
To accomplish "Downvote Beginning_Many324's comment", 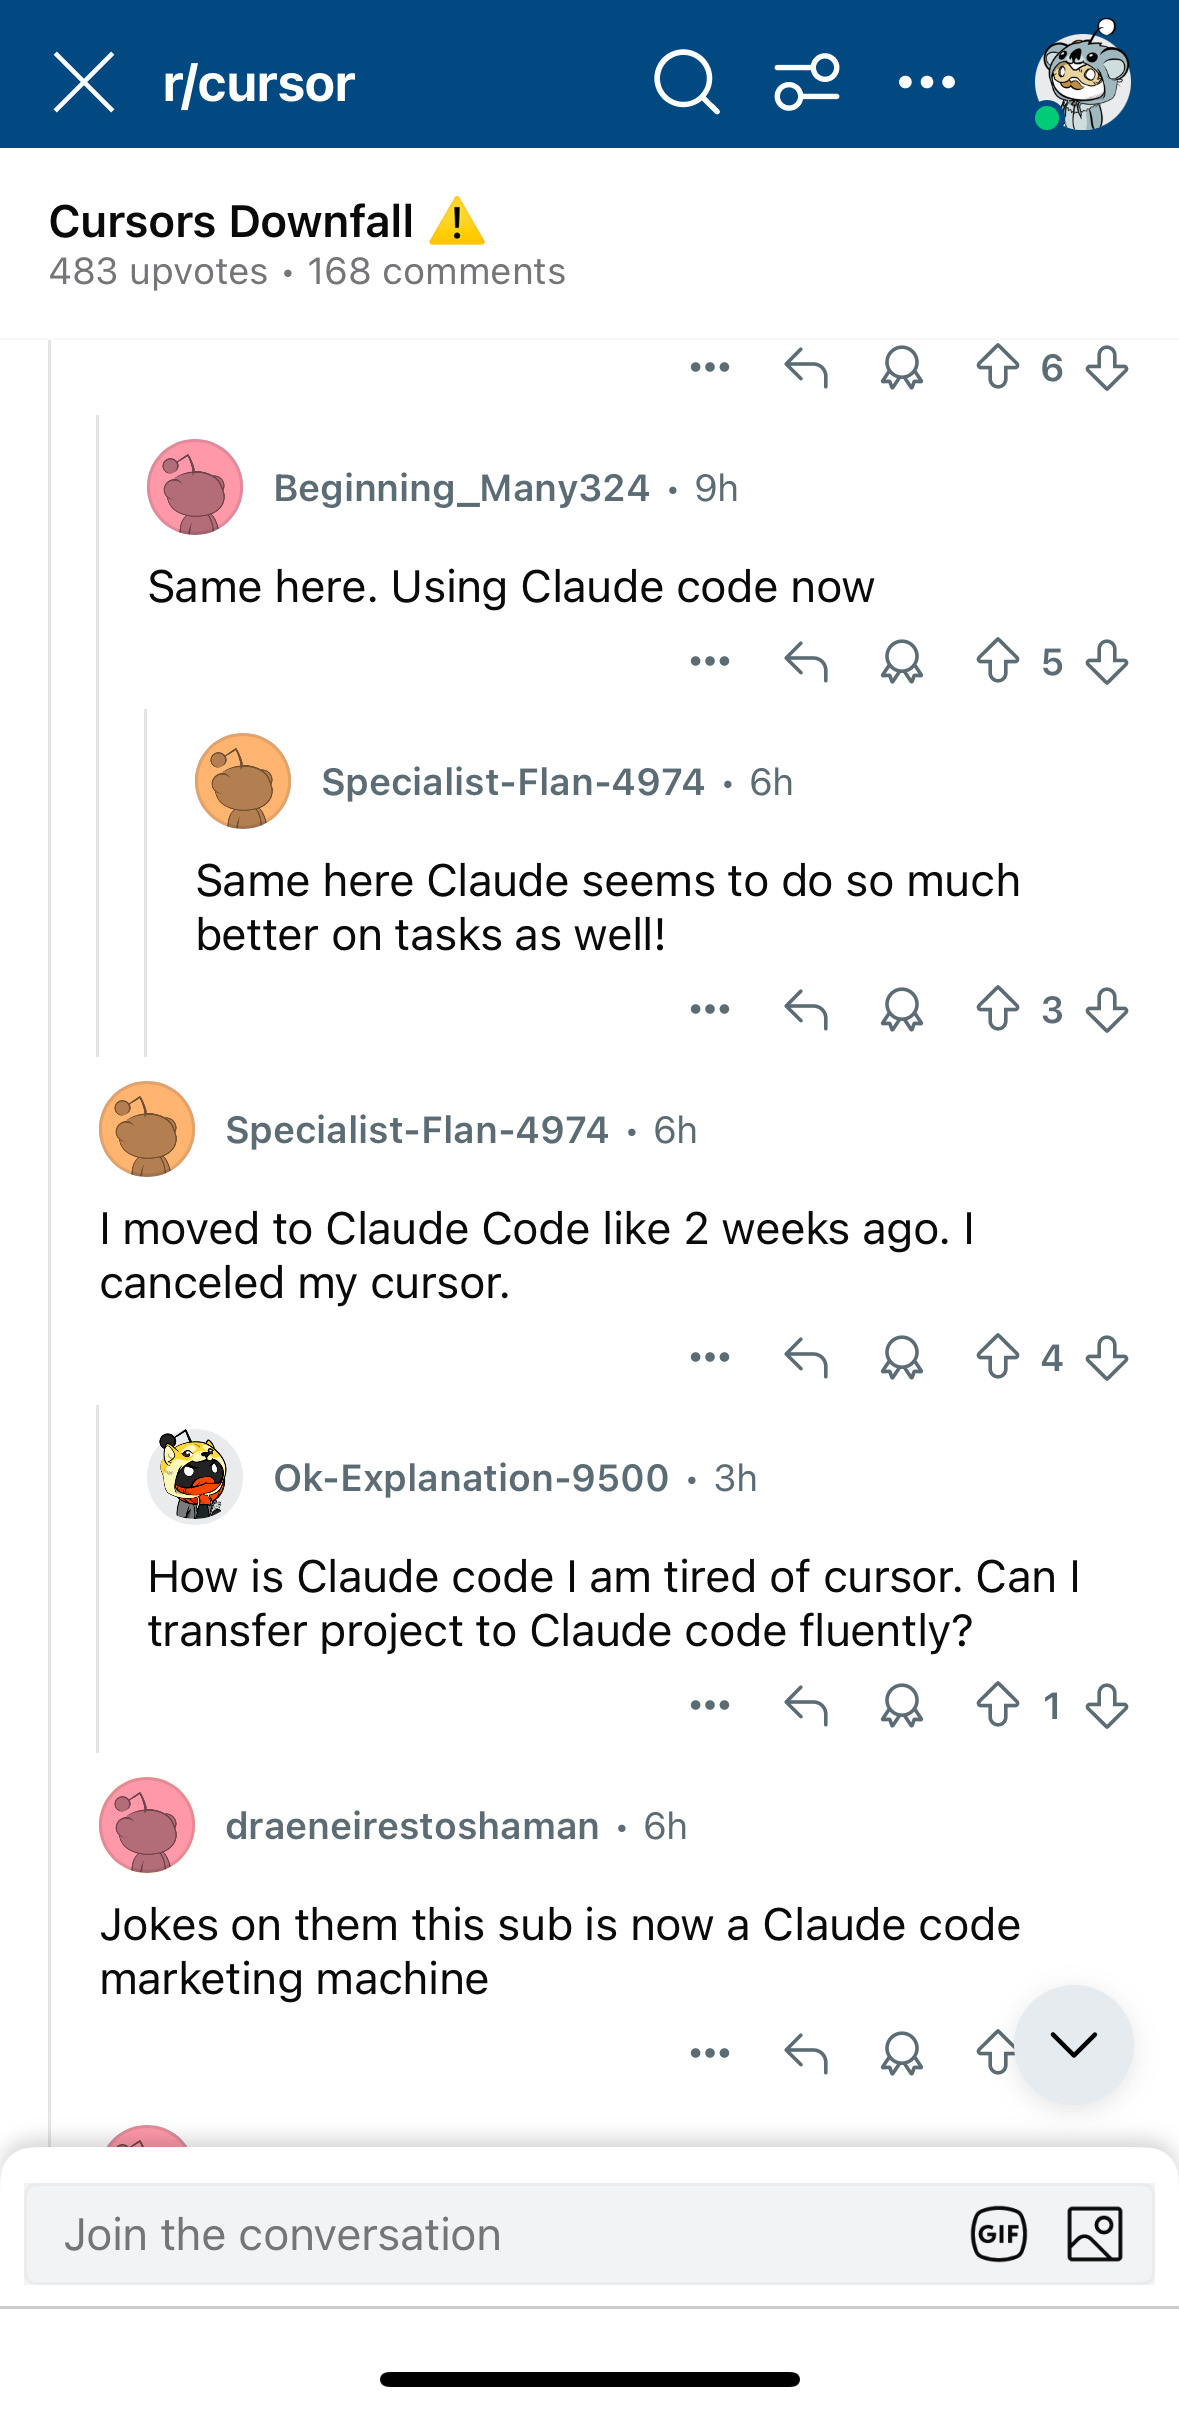I will pos(1107,661).
